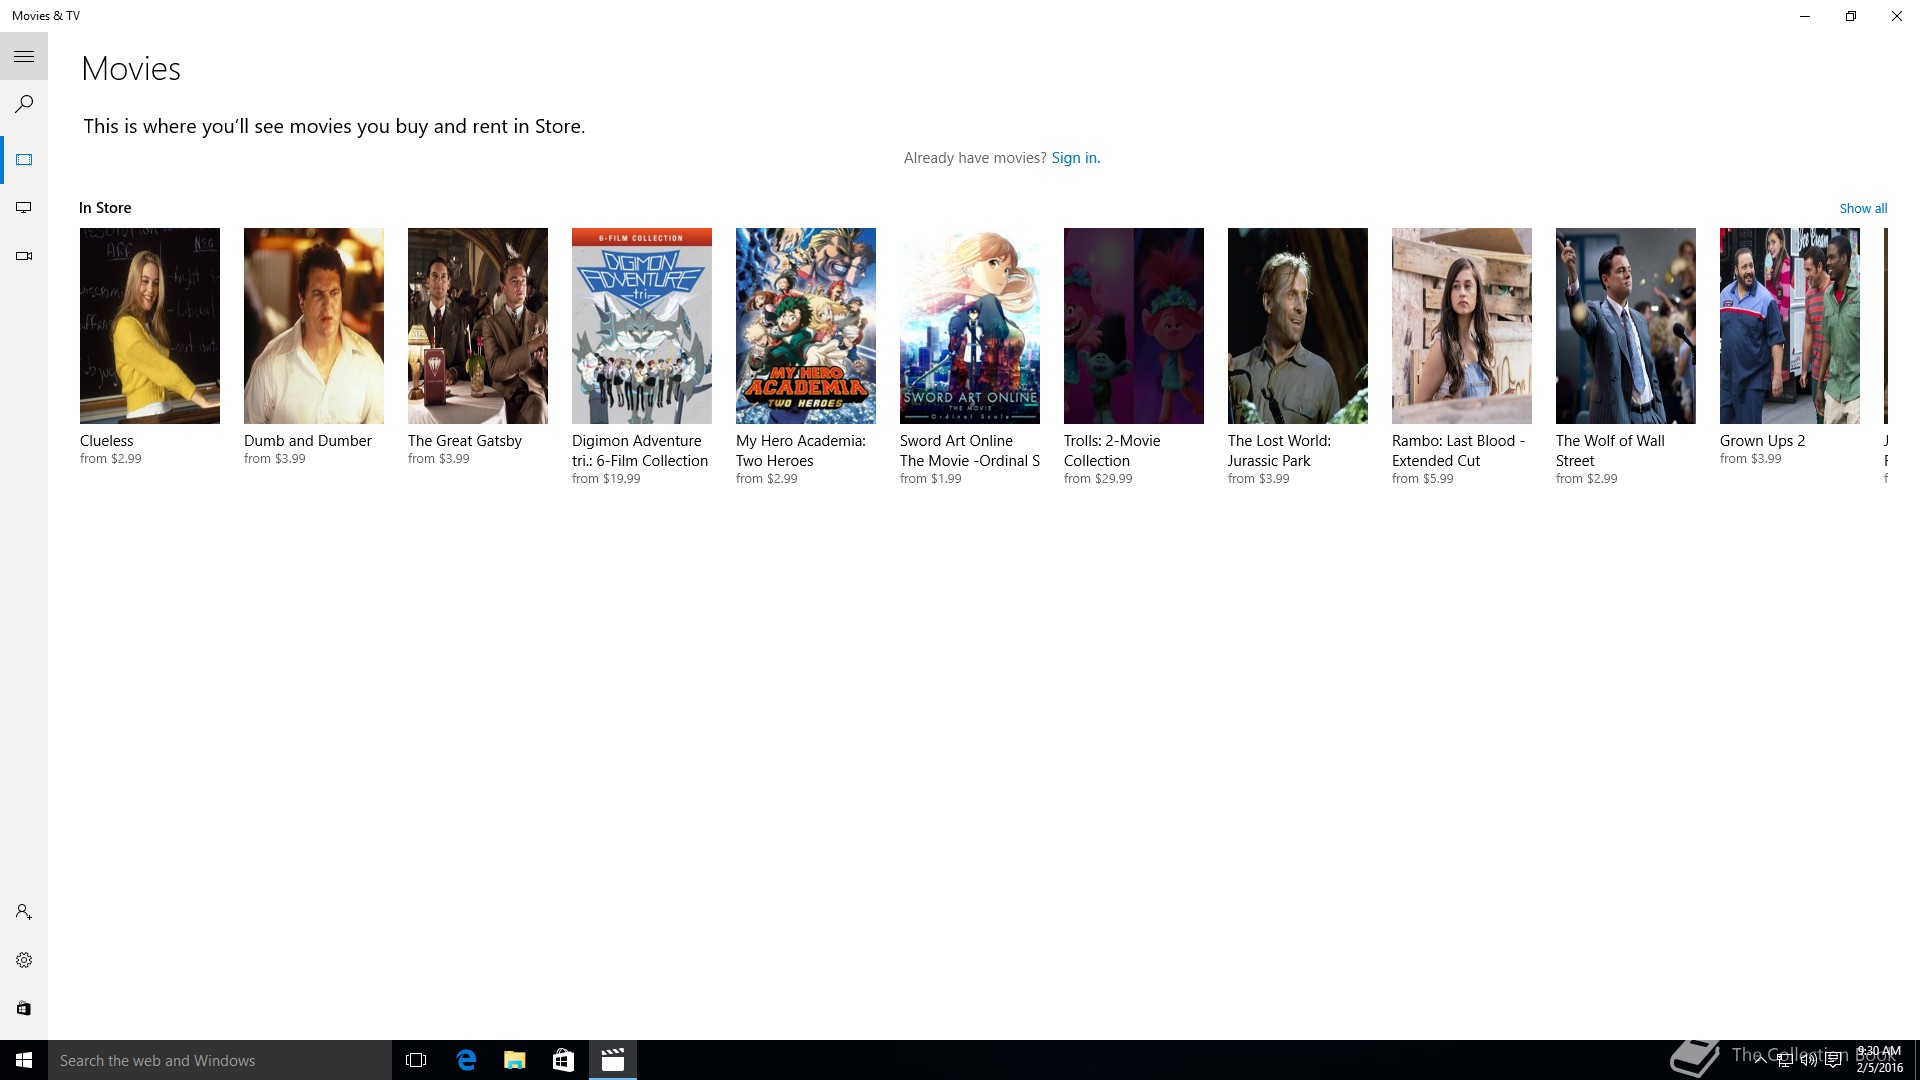Click 'from $19.99' Digimon price
The width and height of the screenshot is (1920, 1080).
click(606, 479)
